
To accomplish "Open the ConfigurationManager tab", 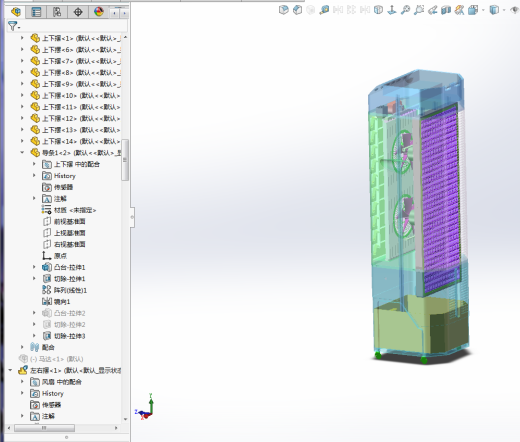I will [57, 12].
